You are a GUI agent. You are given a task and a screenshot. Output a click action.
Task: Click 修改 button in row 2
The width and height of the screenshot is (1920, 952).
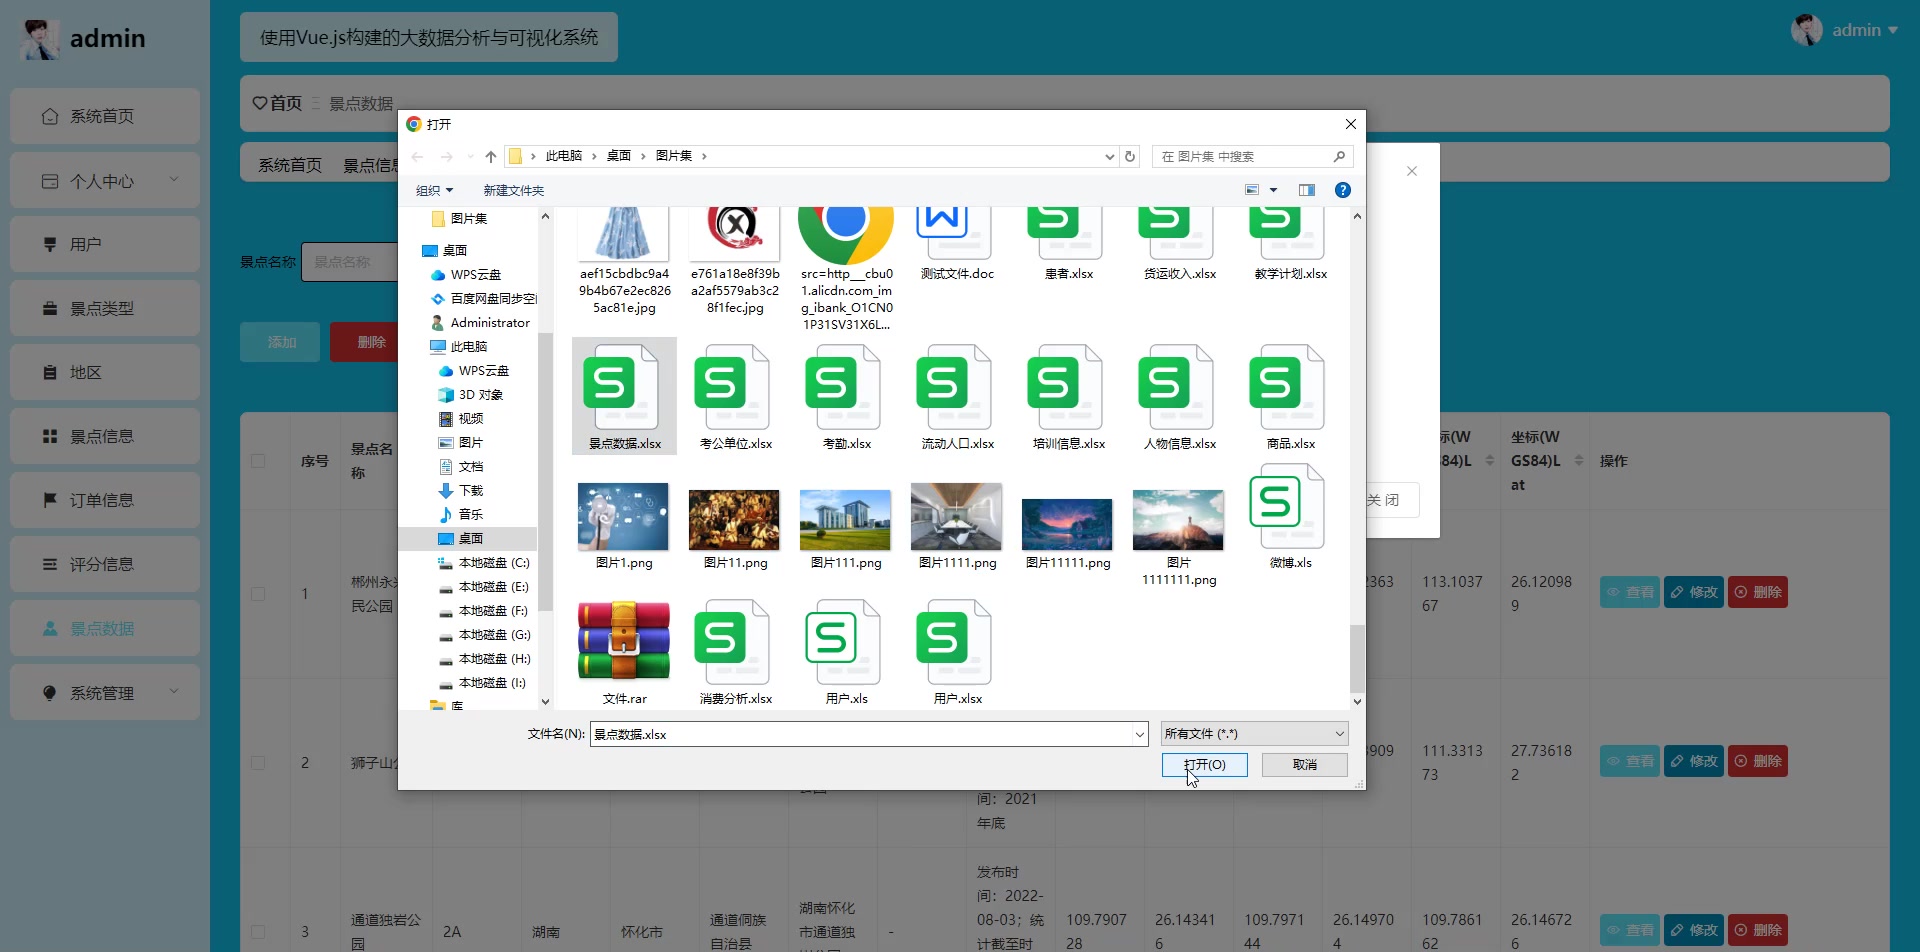pyautogui.click(x=1694, y=761)
